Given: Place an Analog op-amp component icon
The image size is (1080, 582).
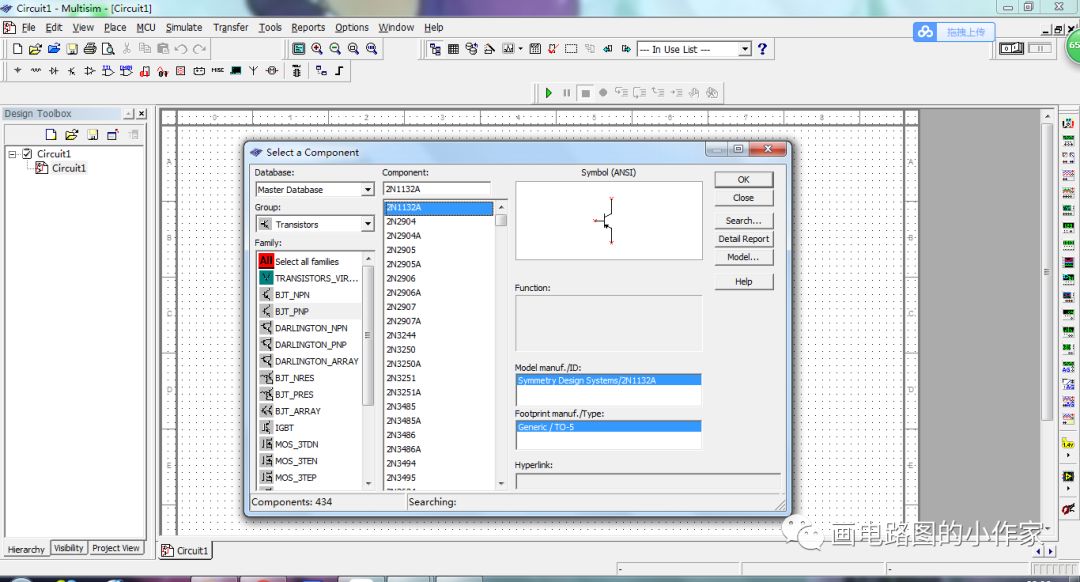Looking at the screenshot, I should coord(90,71).
